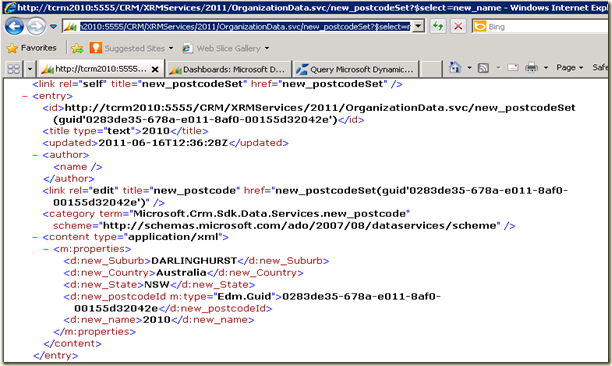
Task: Click the Suggested Sites orange icon
Action: (x=95, y=48)
